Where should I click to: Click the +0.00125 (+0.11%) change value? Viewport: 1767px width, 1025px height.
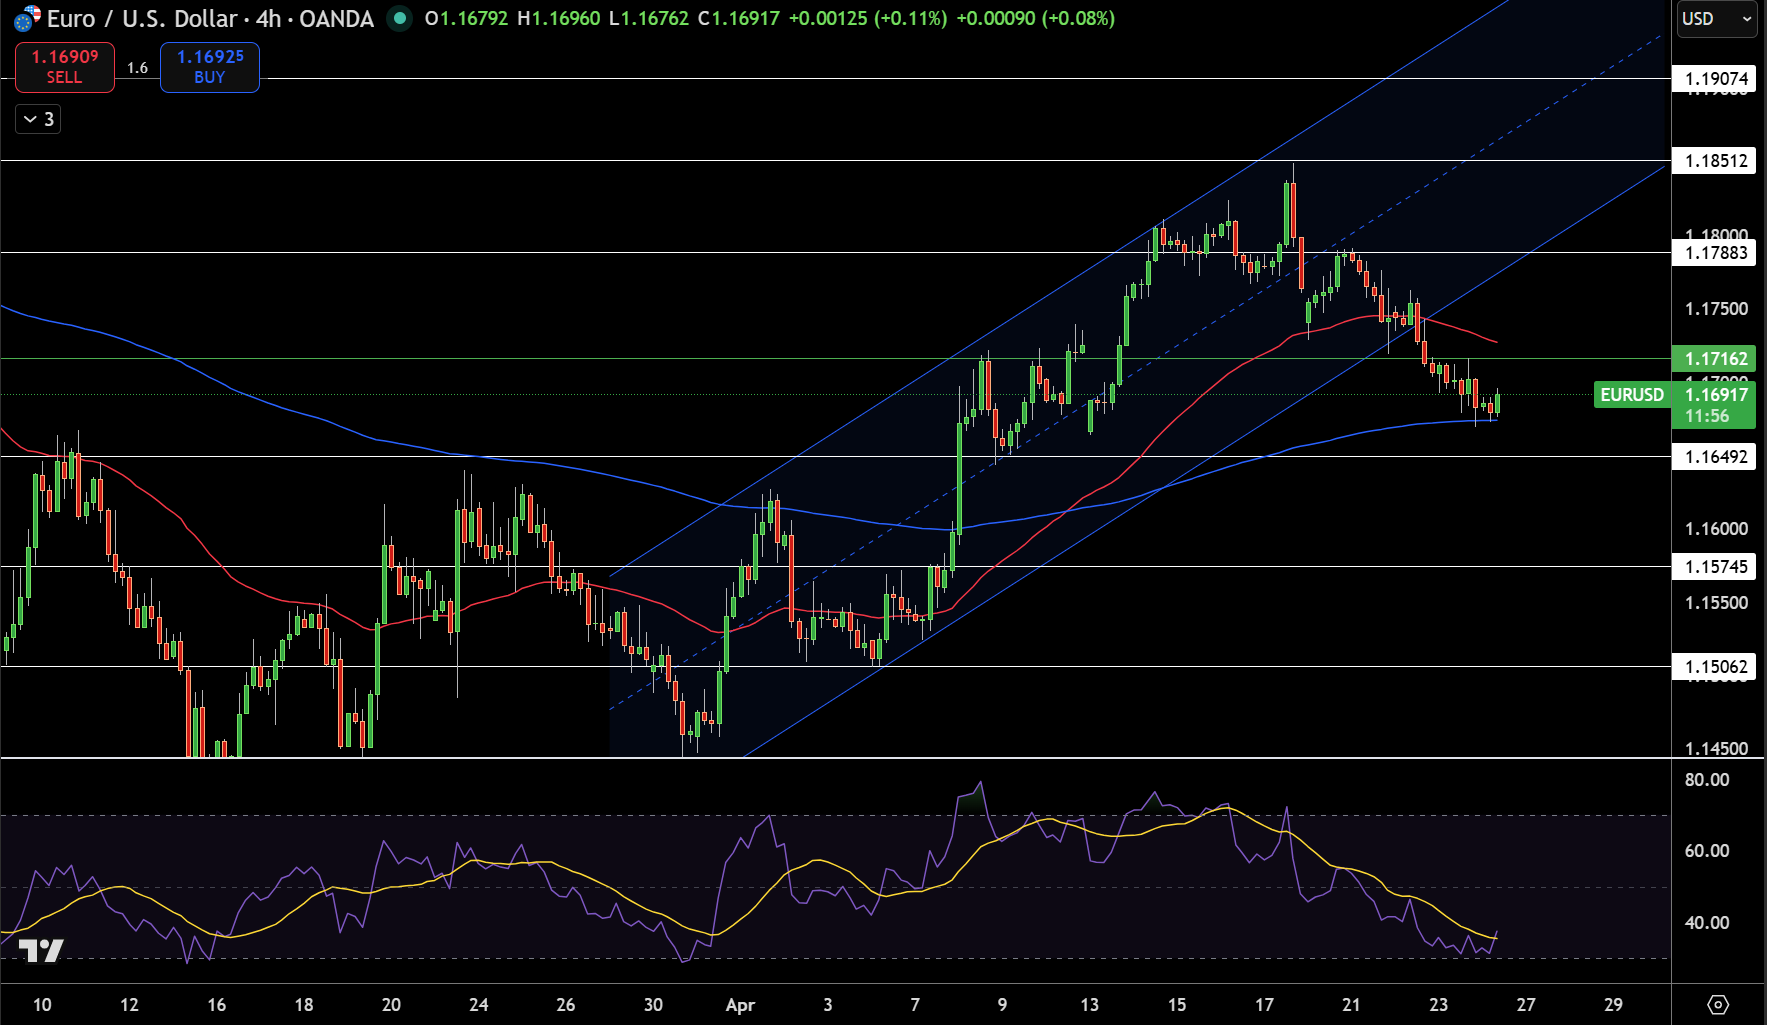[x=868, y=18]
